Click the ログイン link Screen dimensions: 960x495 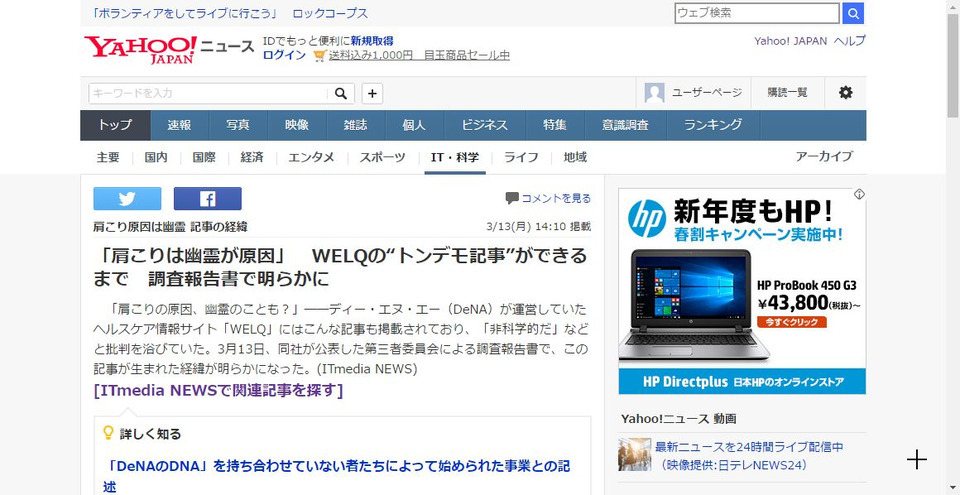tap(284, 55)
